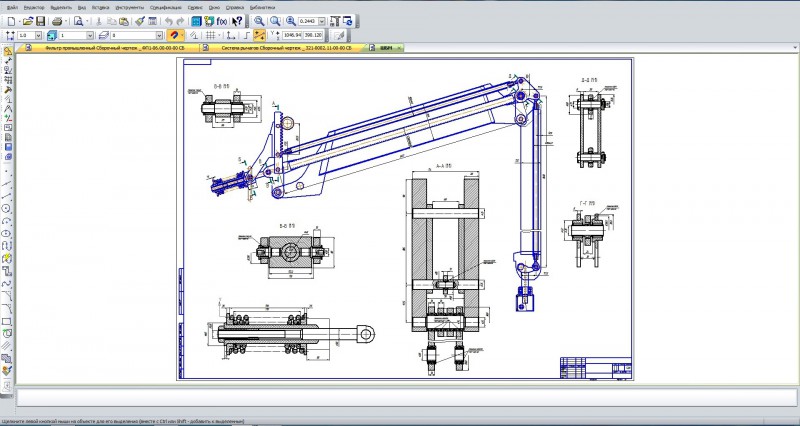The width and height of the screenshot is (800, 426).
Task: Click the second zoom magnifier icon
Action: tap(275, 21)
